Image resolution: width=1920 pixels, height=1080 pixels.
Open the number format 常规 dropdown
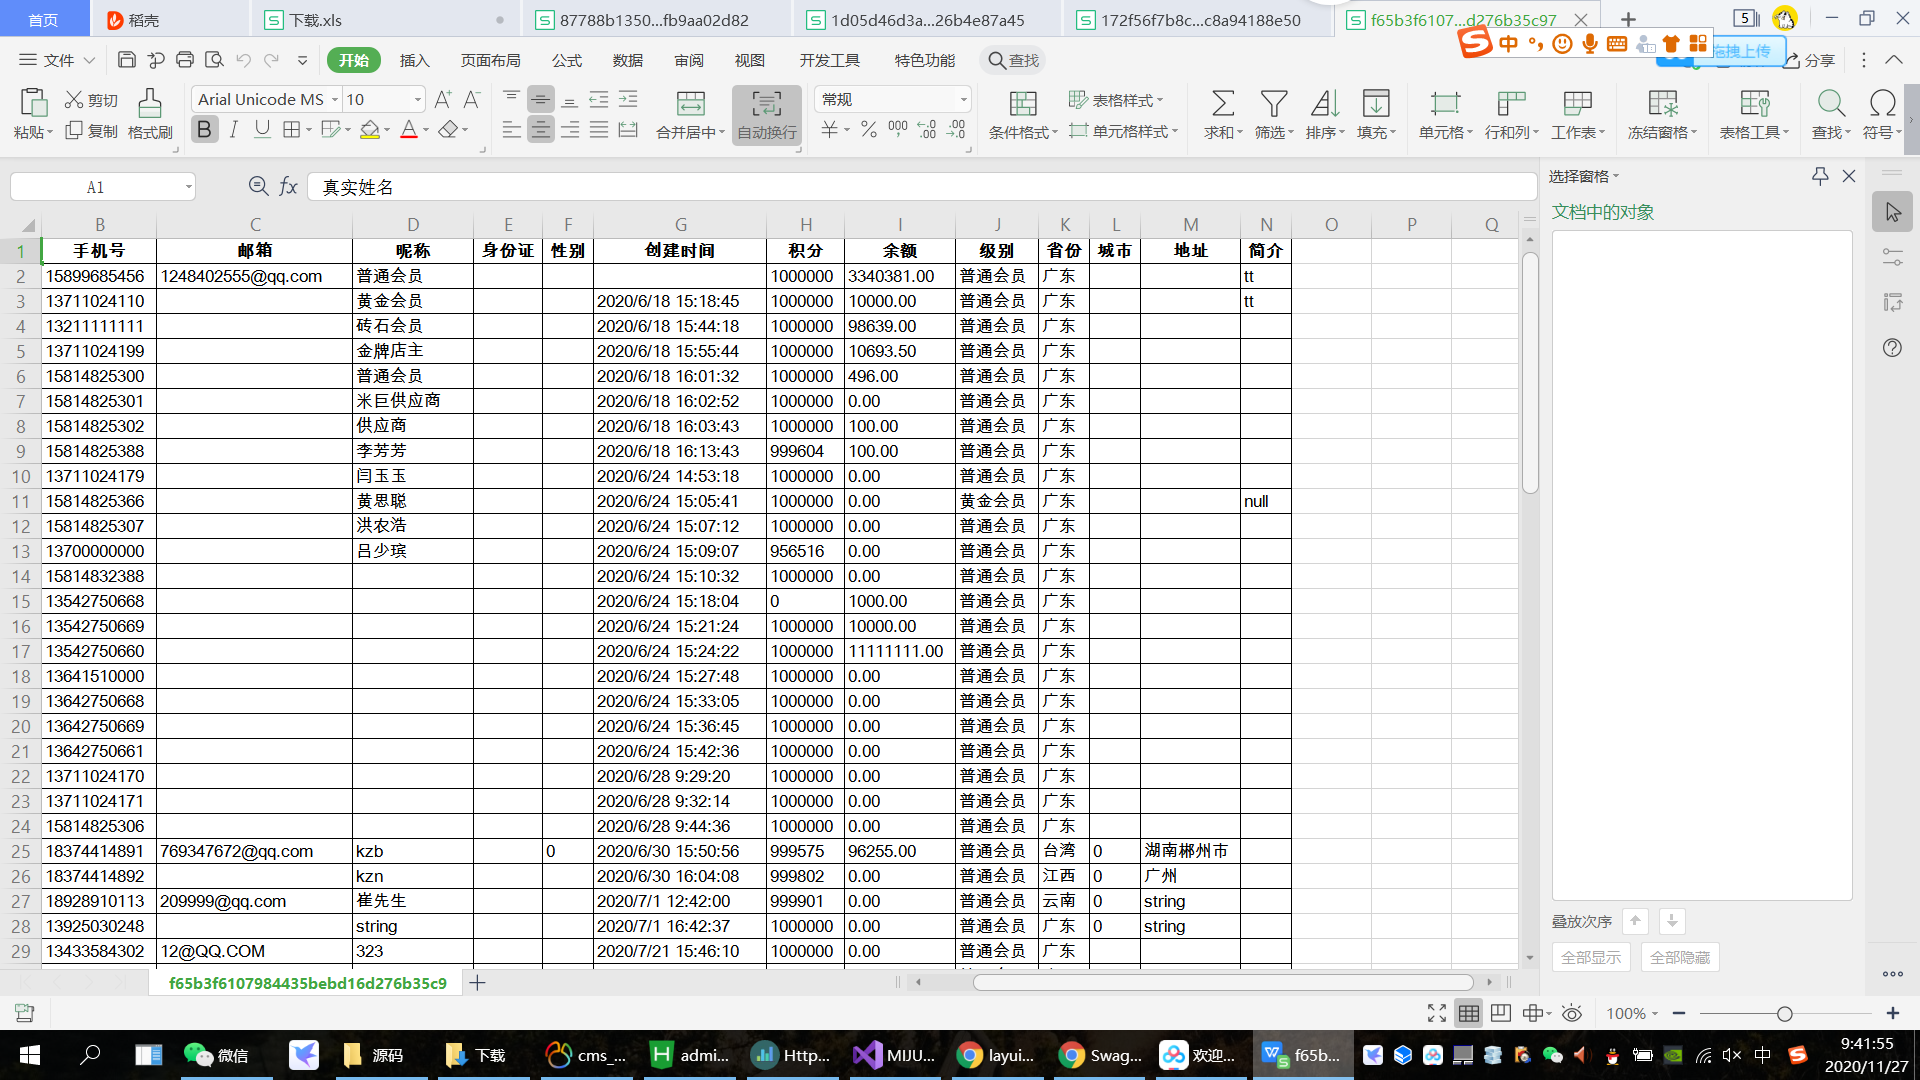point(963,100)
